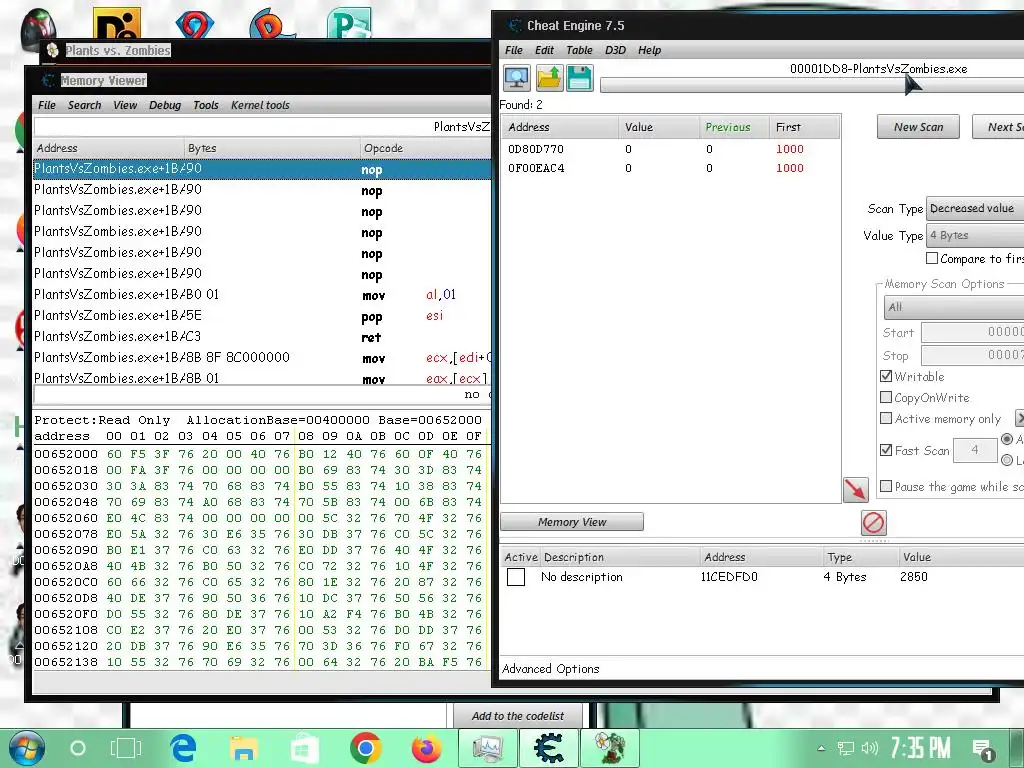The width and height of the screenshot is (1024, 768).
Task: Select the lower Fast Scan radio button
Action: click(x=1007, y=460)
